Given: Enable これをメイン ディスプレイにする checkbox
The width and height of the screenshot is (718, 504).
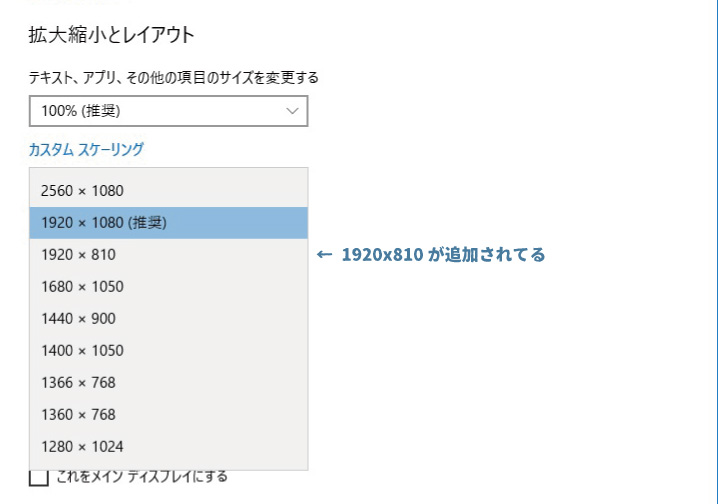Looking at the screenshot, I should click(39, 477).
